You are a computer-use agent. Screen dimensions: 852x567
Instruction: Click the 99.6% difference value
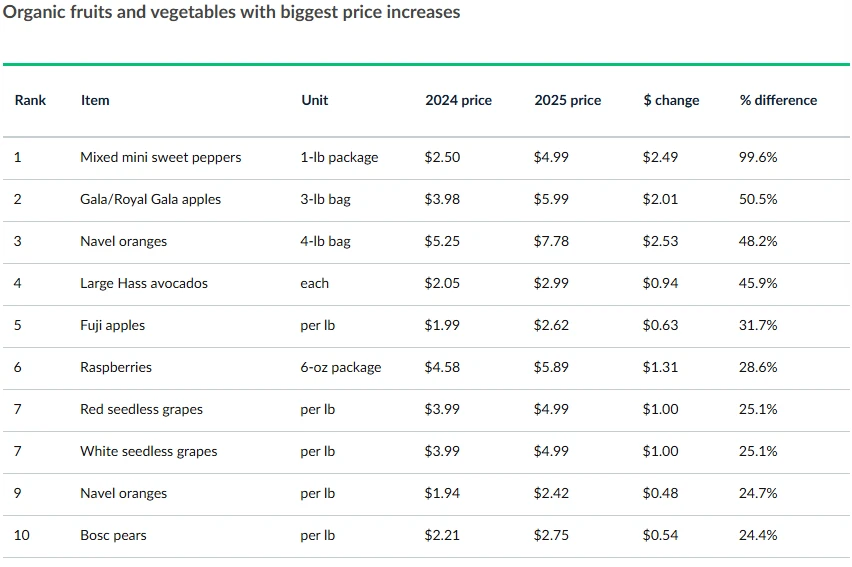(758, 157)
